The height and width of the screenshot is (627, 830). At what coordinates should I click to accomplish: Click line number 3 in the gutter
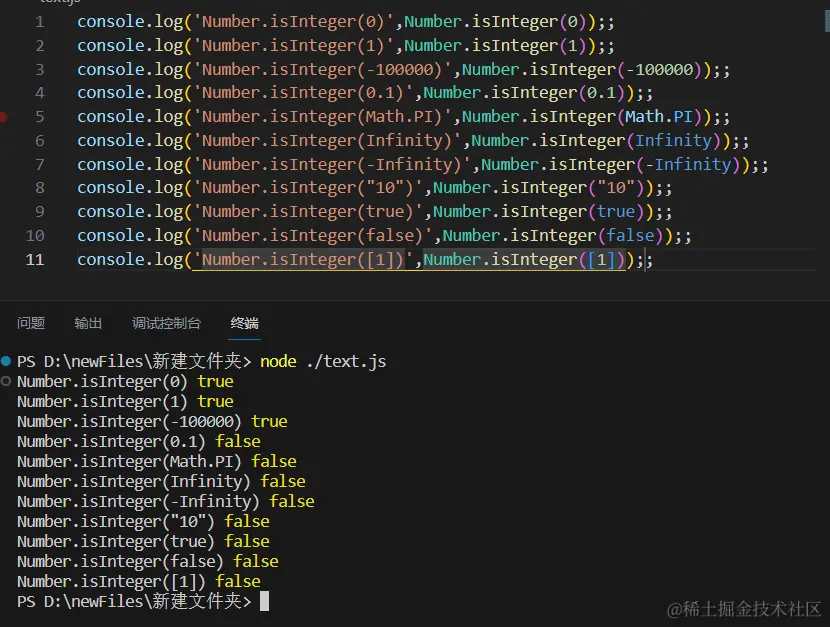click(40, 69)
